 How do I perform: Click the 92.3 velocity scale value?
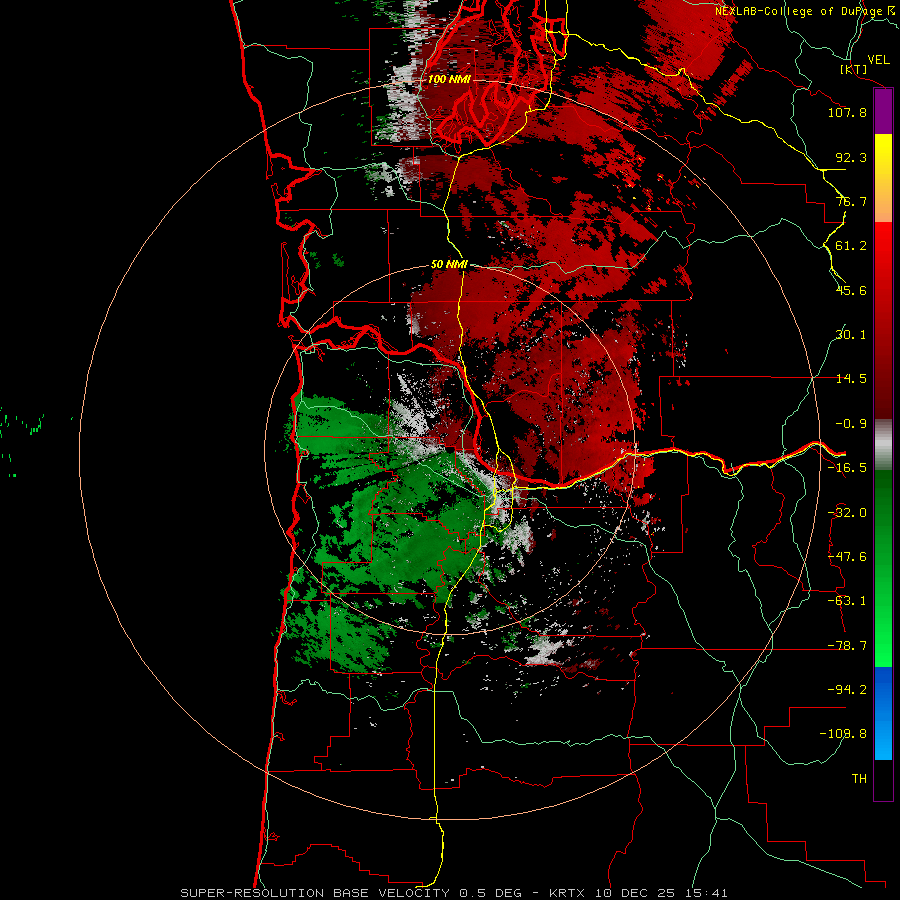pyautogui.click(x=851, y=157)
